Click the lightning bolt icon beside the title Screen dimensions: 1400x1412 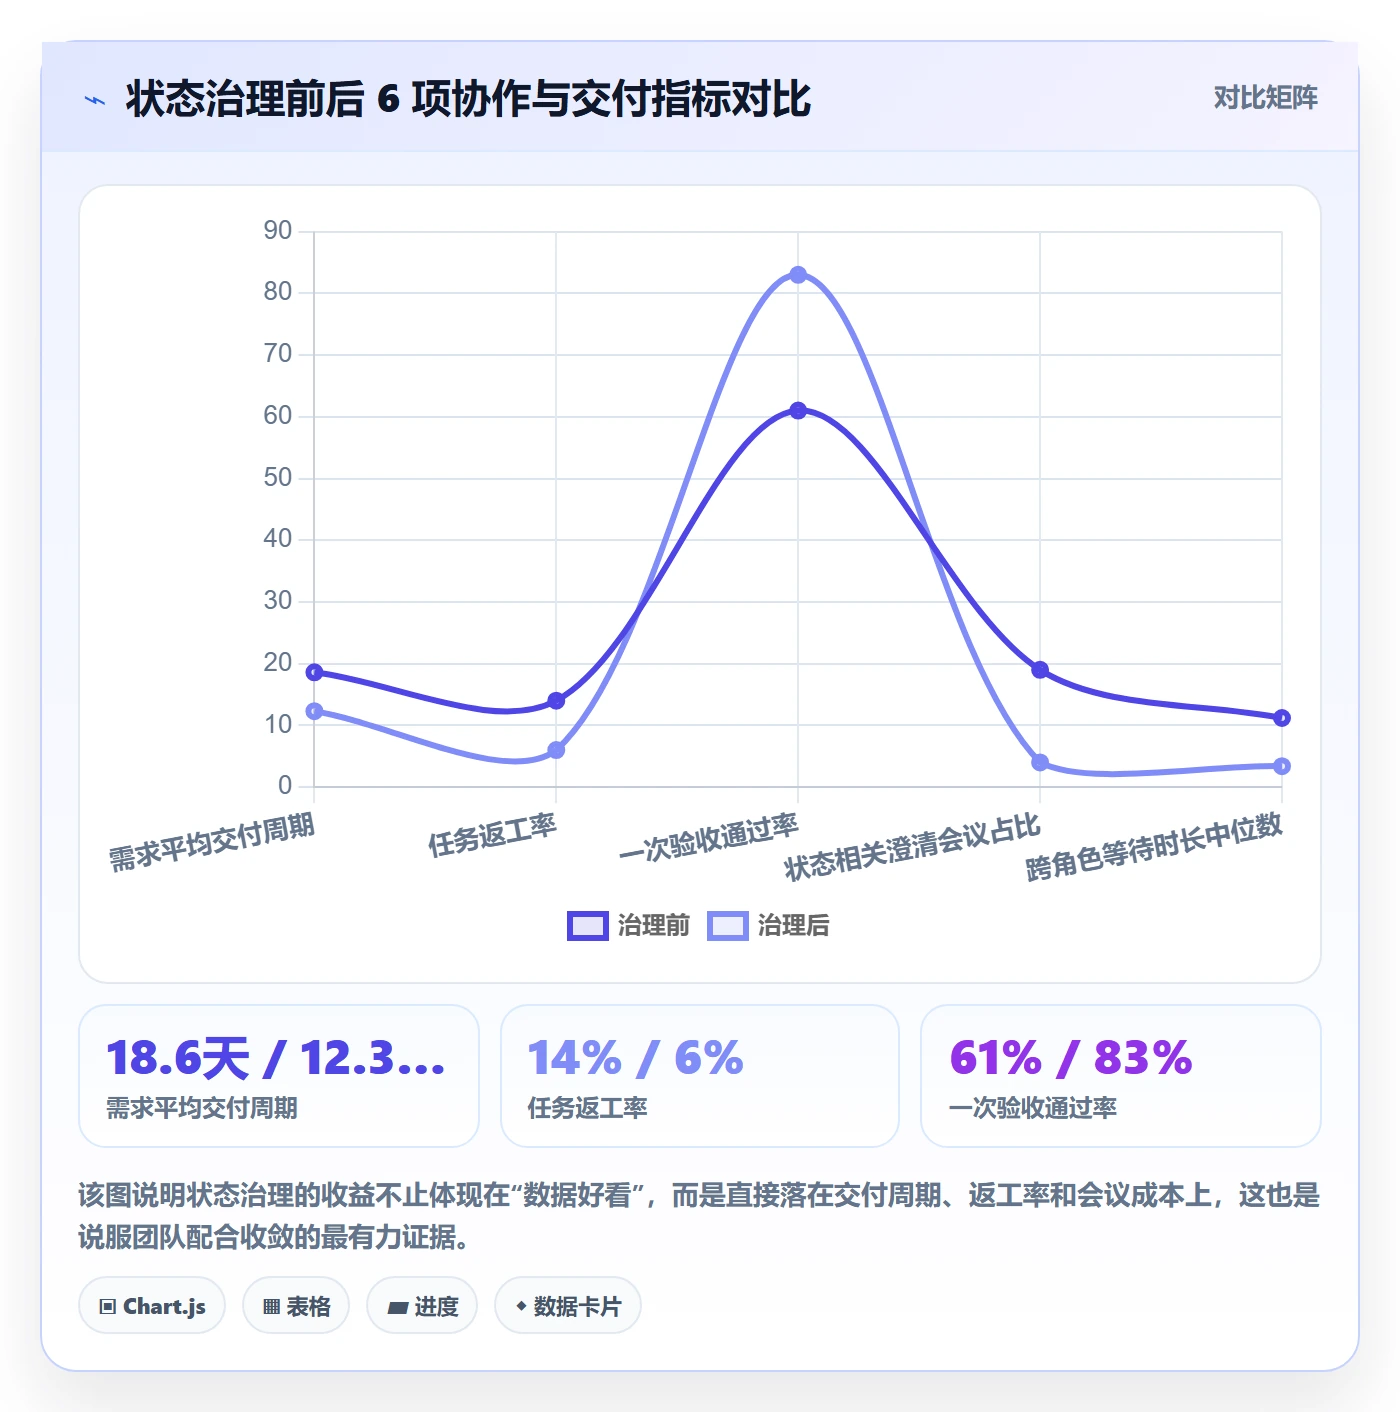(x=95, y=100)
